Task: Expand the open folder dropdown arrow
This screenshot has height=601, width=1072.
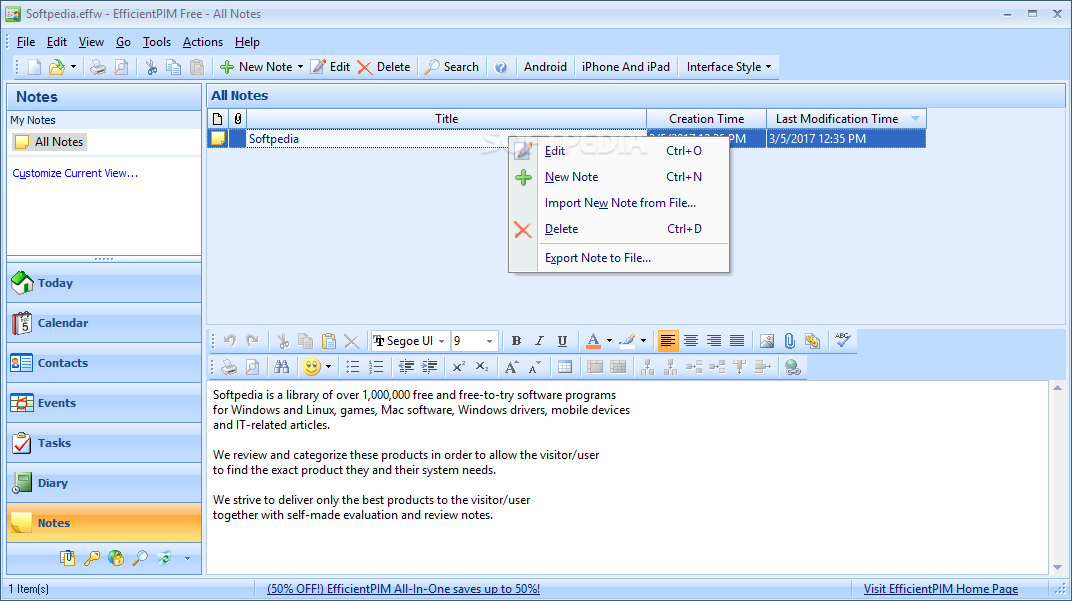Action: [73, 67]
